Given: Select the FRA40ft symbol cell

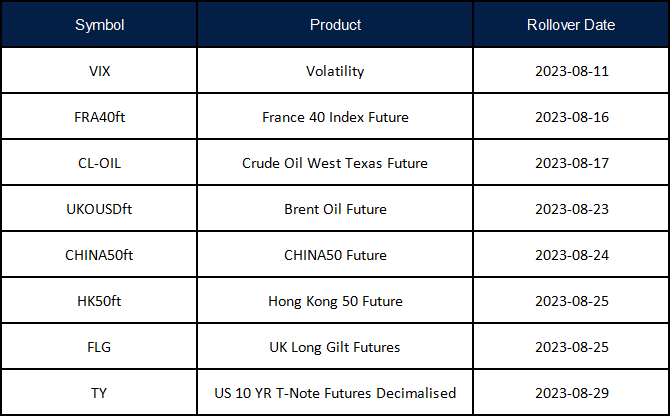Looking at the screenshot, I should coord(99,117).
